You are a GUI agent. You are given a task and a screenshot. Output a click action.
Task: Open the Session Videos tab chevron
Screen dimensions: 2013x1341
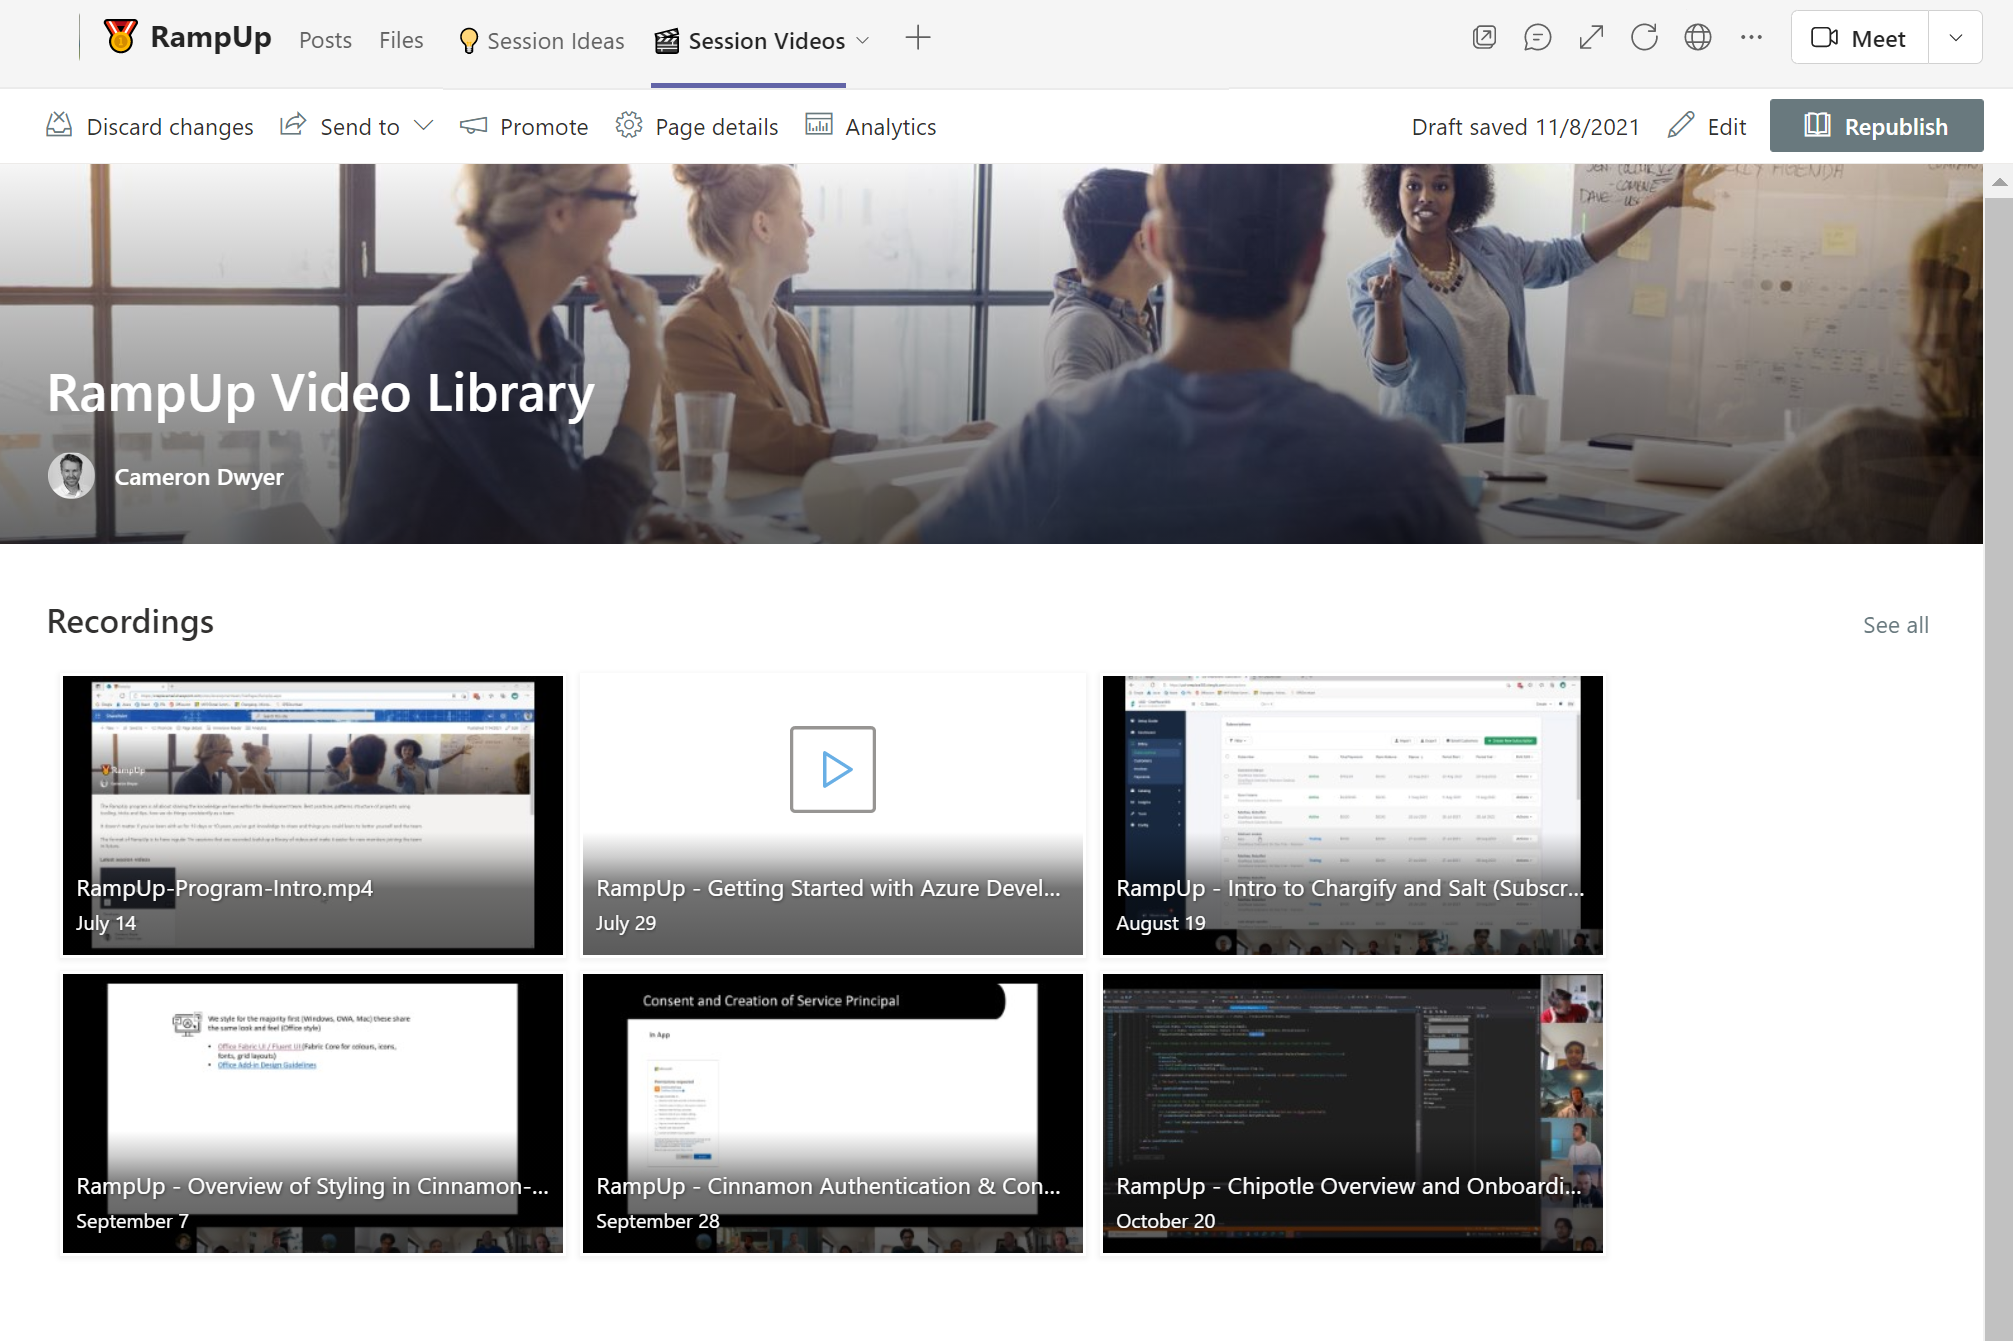point(863,41)
